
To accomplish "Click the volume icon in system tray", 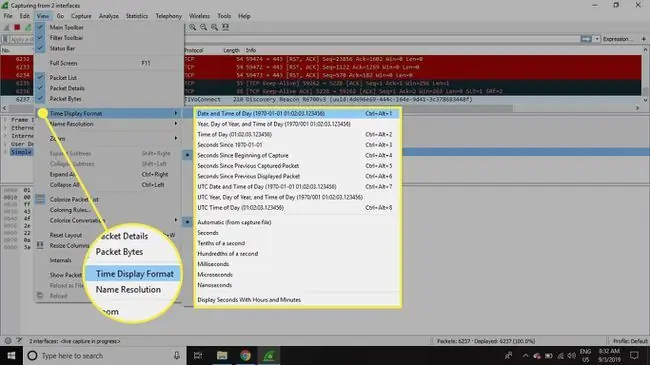I will click(572, 356).
